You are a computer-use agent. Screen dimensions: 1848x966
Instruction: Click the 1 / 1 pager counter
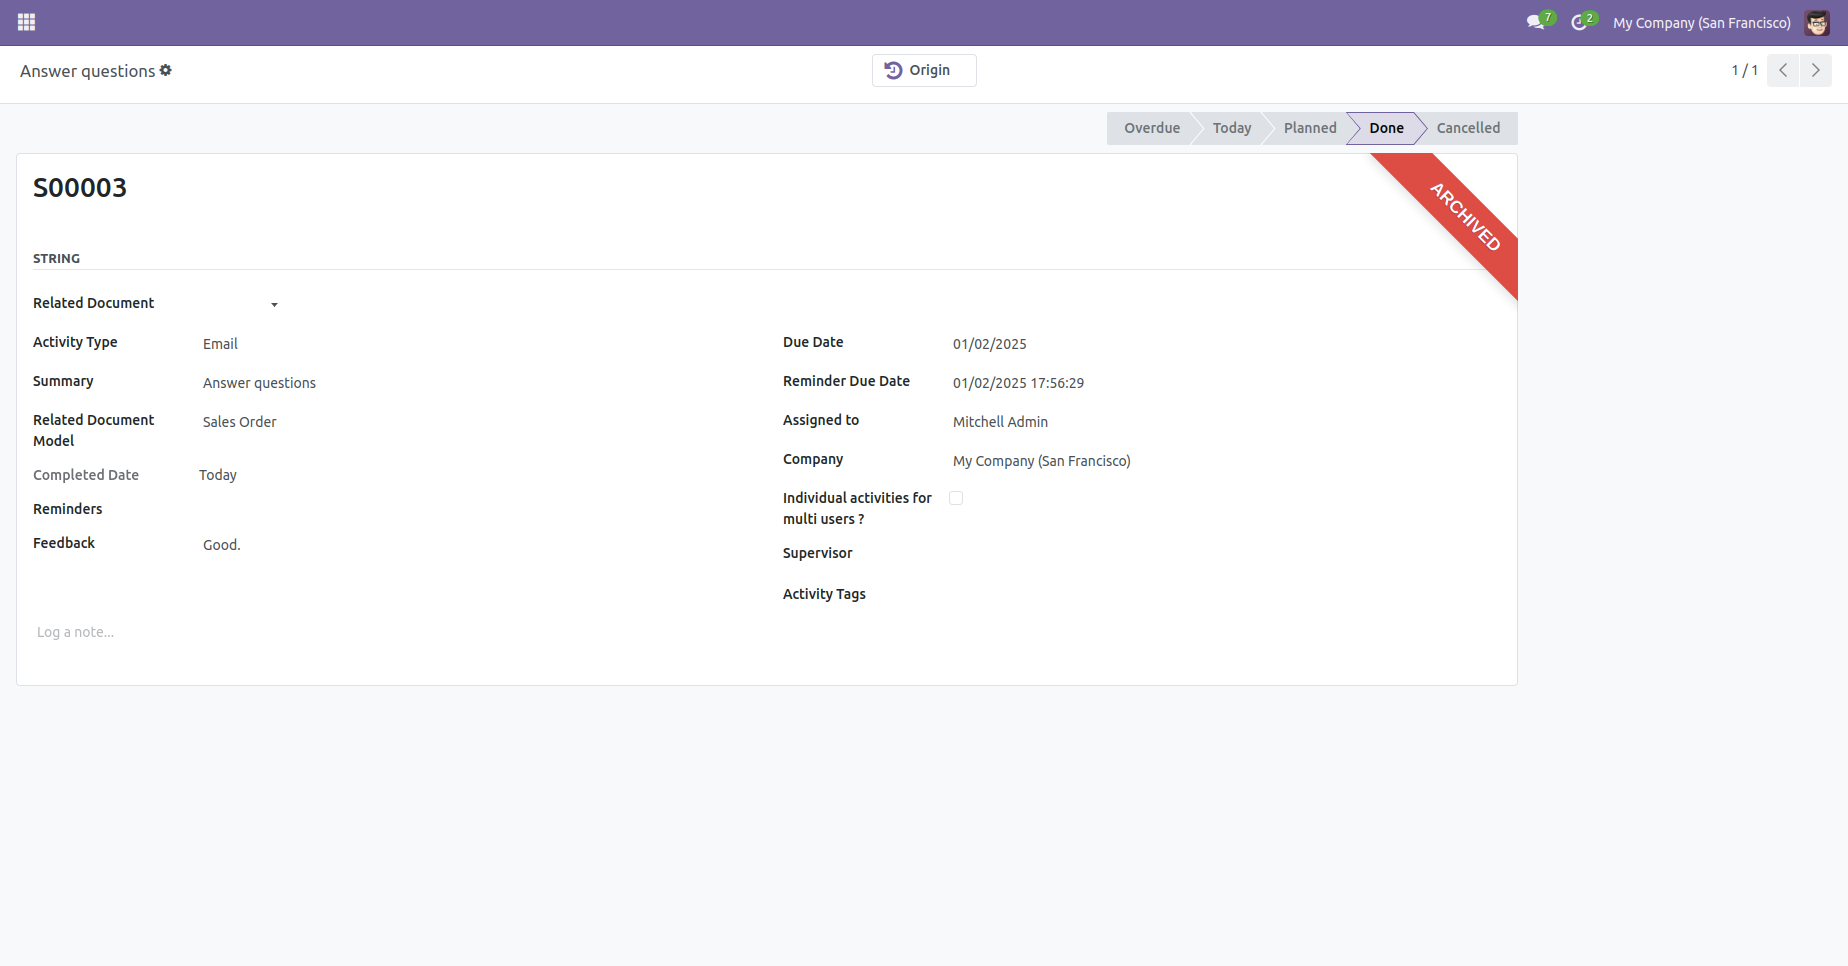(1745, 70)
